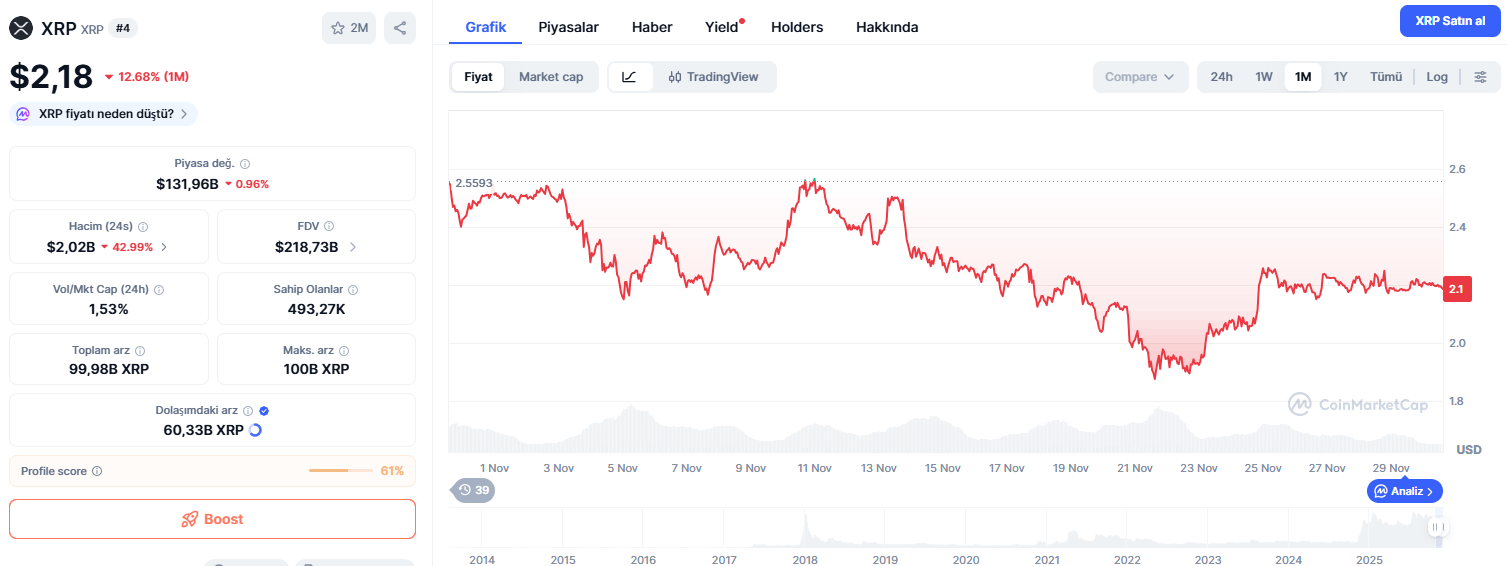This screenshot has width=1507, height=566.
Task: Open chart settings sliders icon
Action: tap(1481, 77)
